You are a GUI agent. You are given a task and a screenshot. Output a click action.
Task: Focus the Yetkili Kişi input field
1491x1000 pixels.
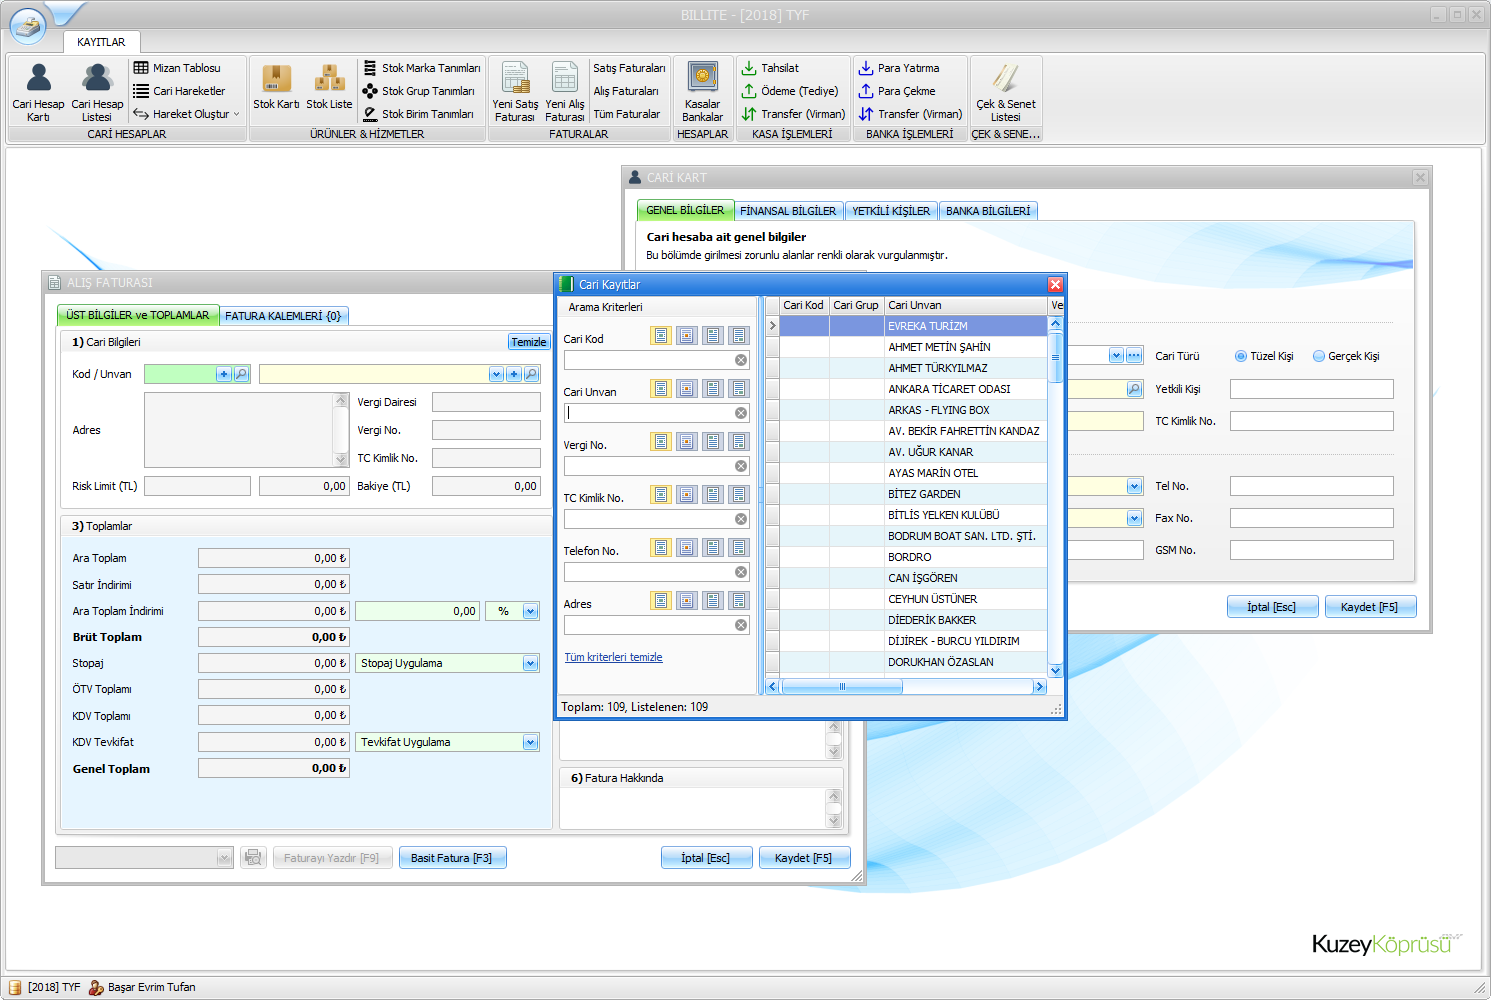[1311, 389]
